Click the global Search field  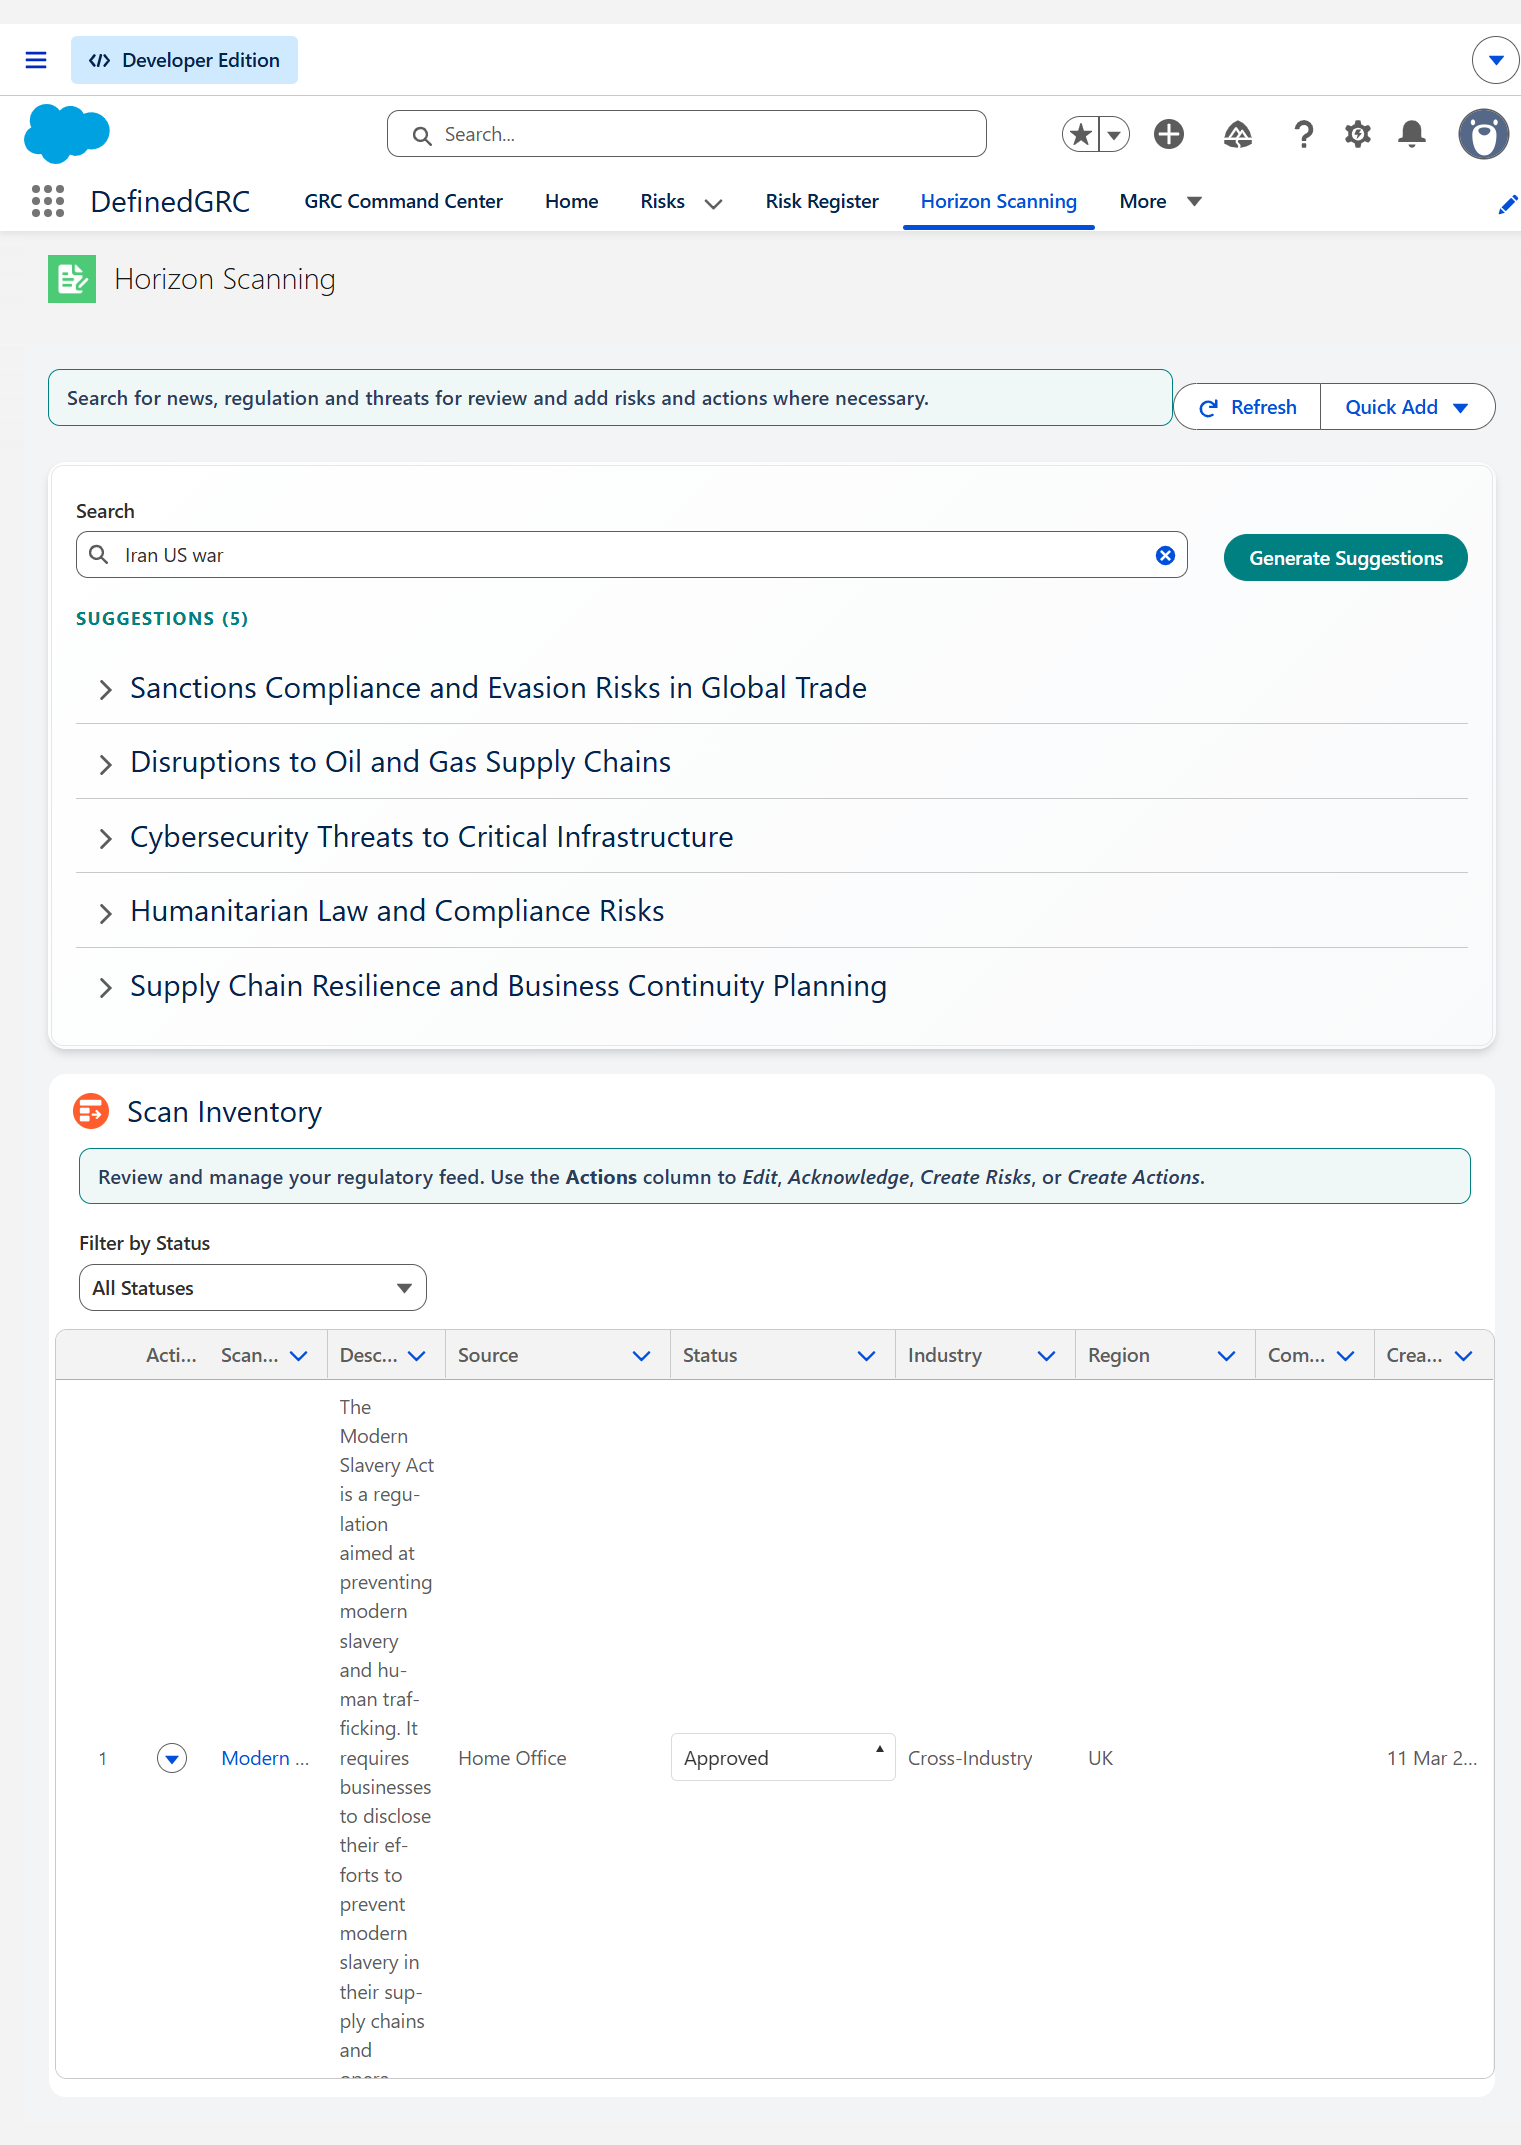click(x=687, y=134)
